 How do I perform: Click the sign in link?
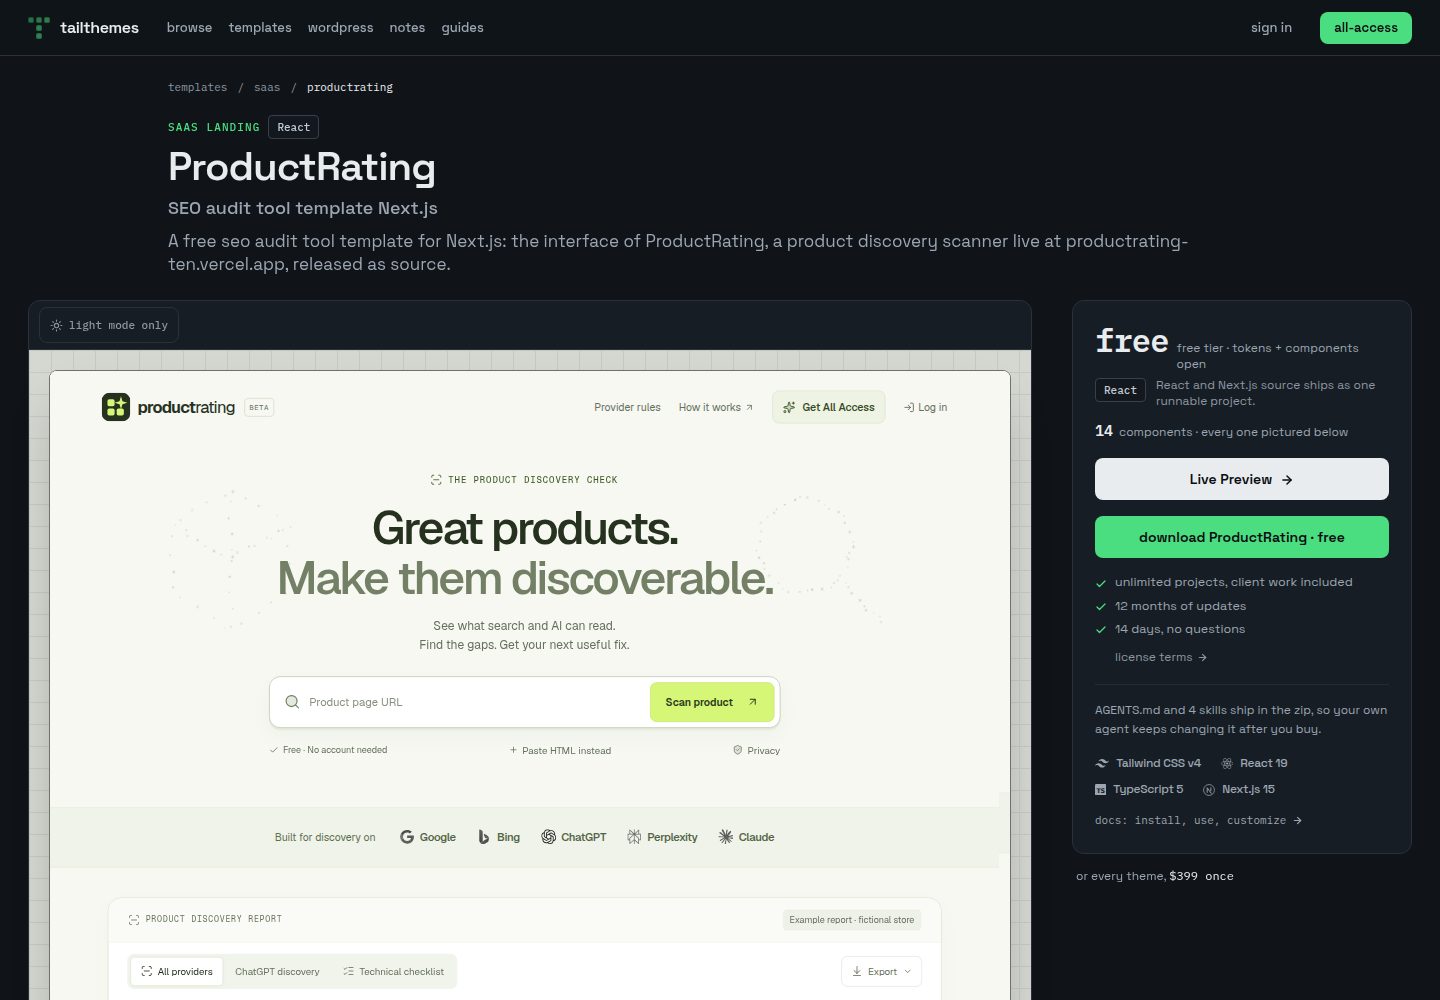pos(1271,27)
